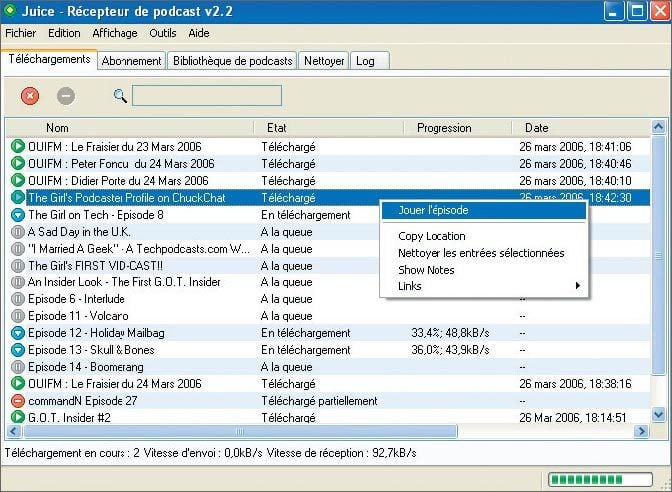Click blue downloading icon for Girl on Tech
Image resolution: width=672 pixels, height=492 pixels.
point(17,215)
